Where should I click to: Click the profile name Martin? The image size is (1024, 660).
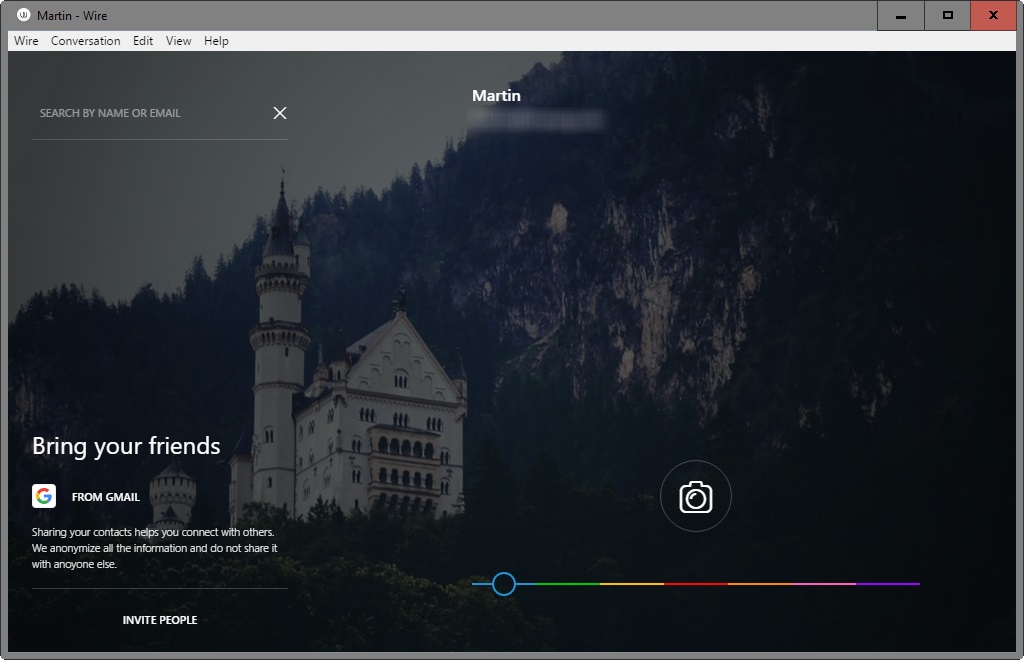tap(496, 96)
